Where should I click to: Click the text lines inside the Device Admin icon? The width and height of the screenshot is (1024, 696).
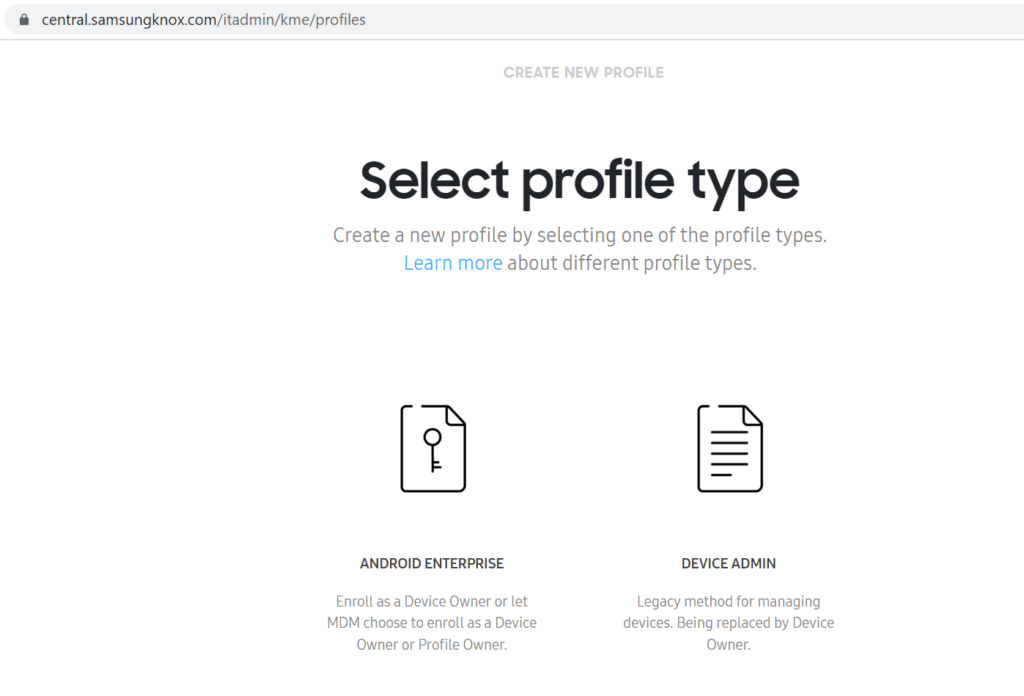tap(729, 453)
